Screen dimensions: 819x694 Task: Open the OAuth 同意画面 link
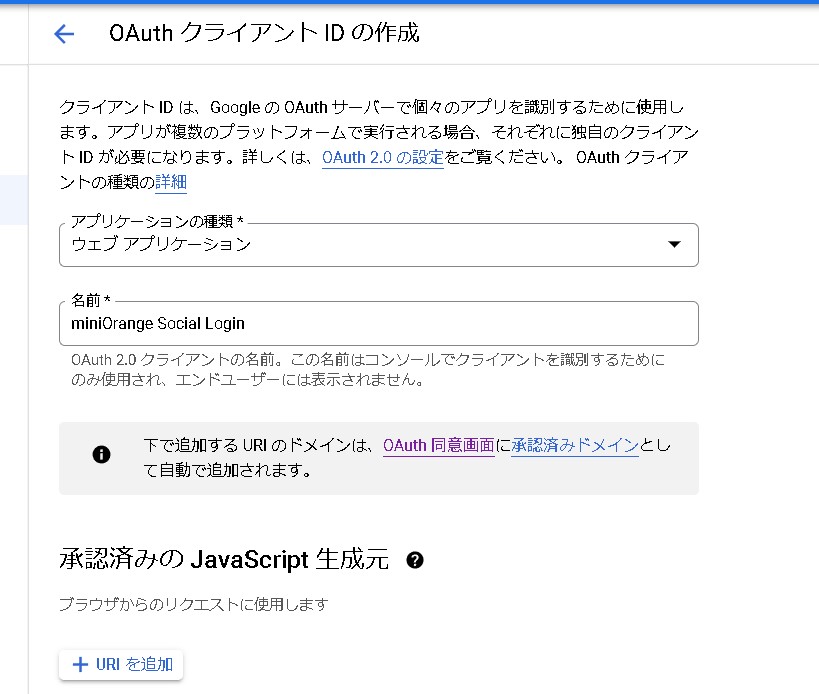click(x=438, y=446)
